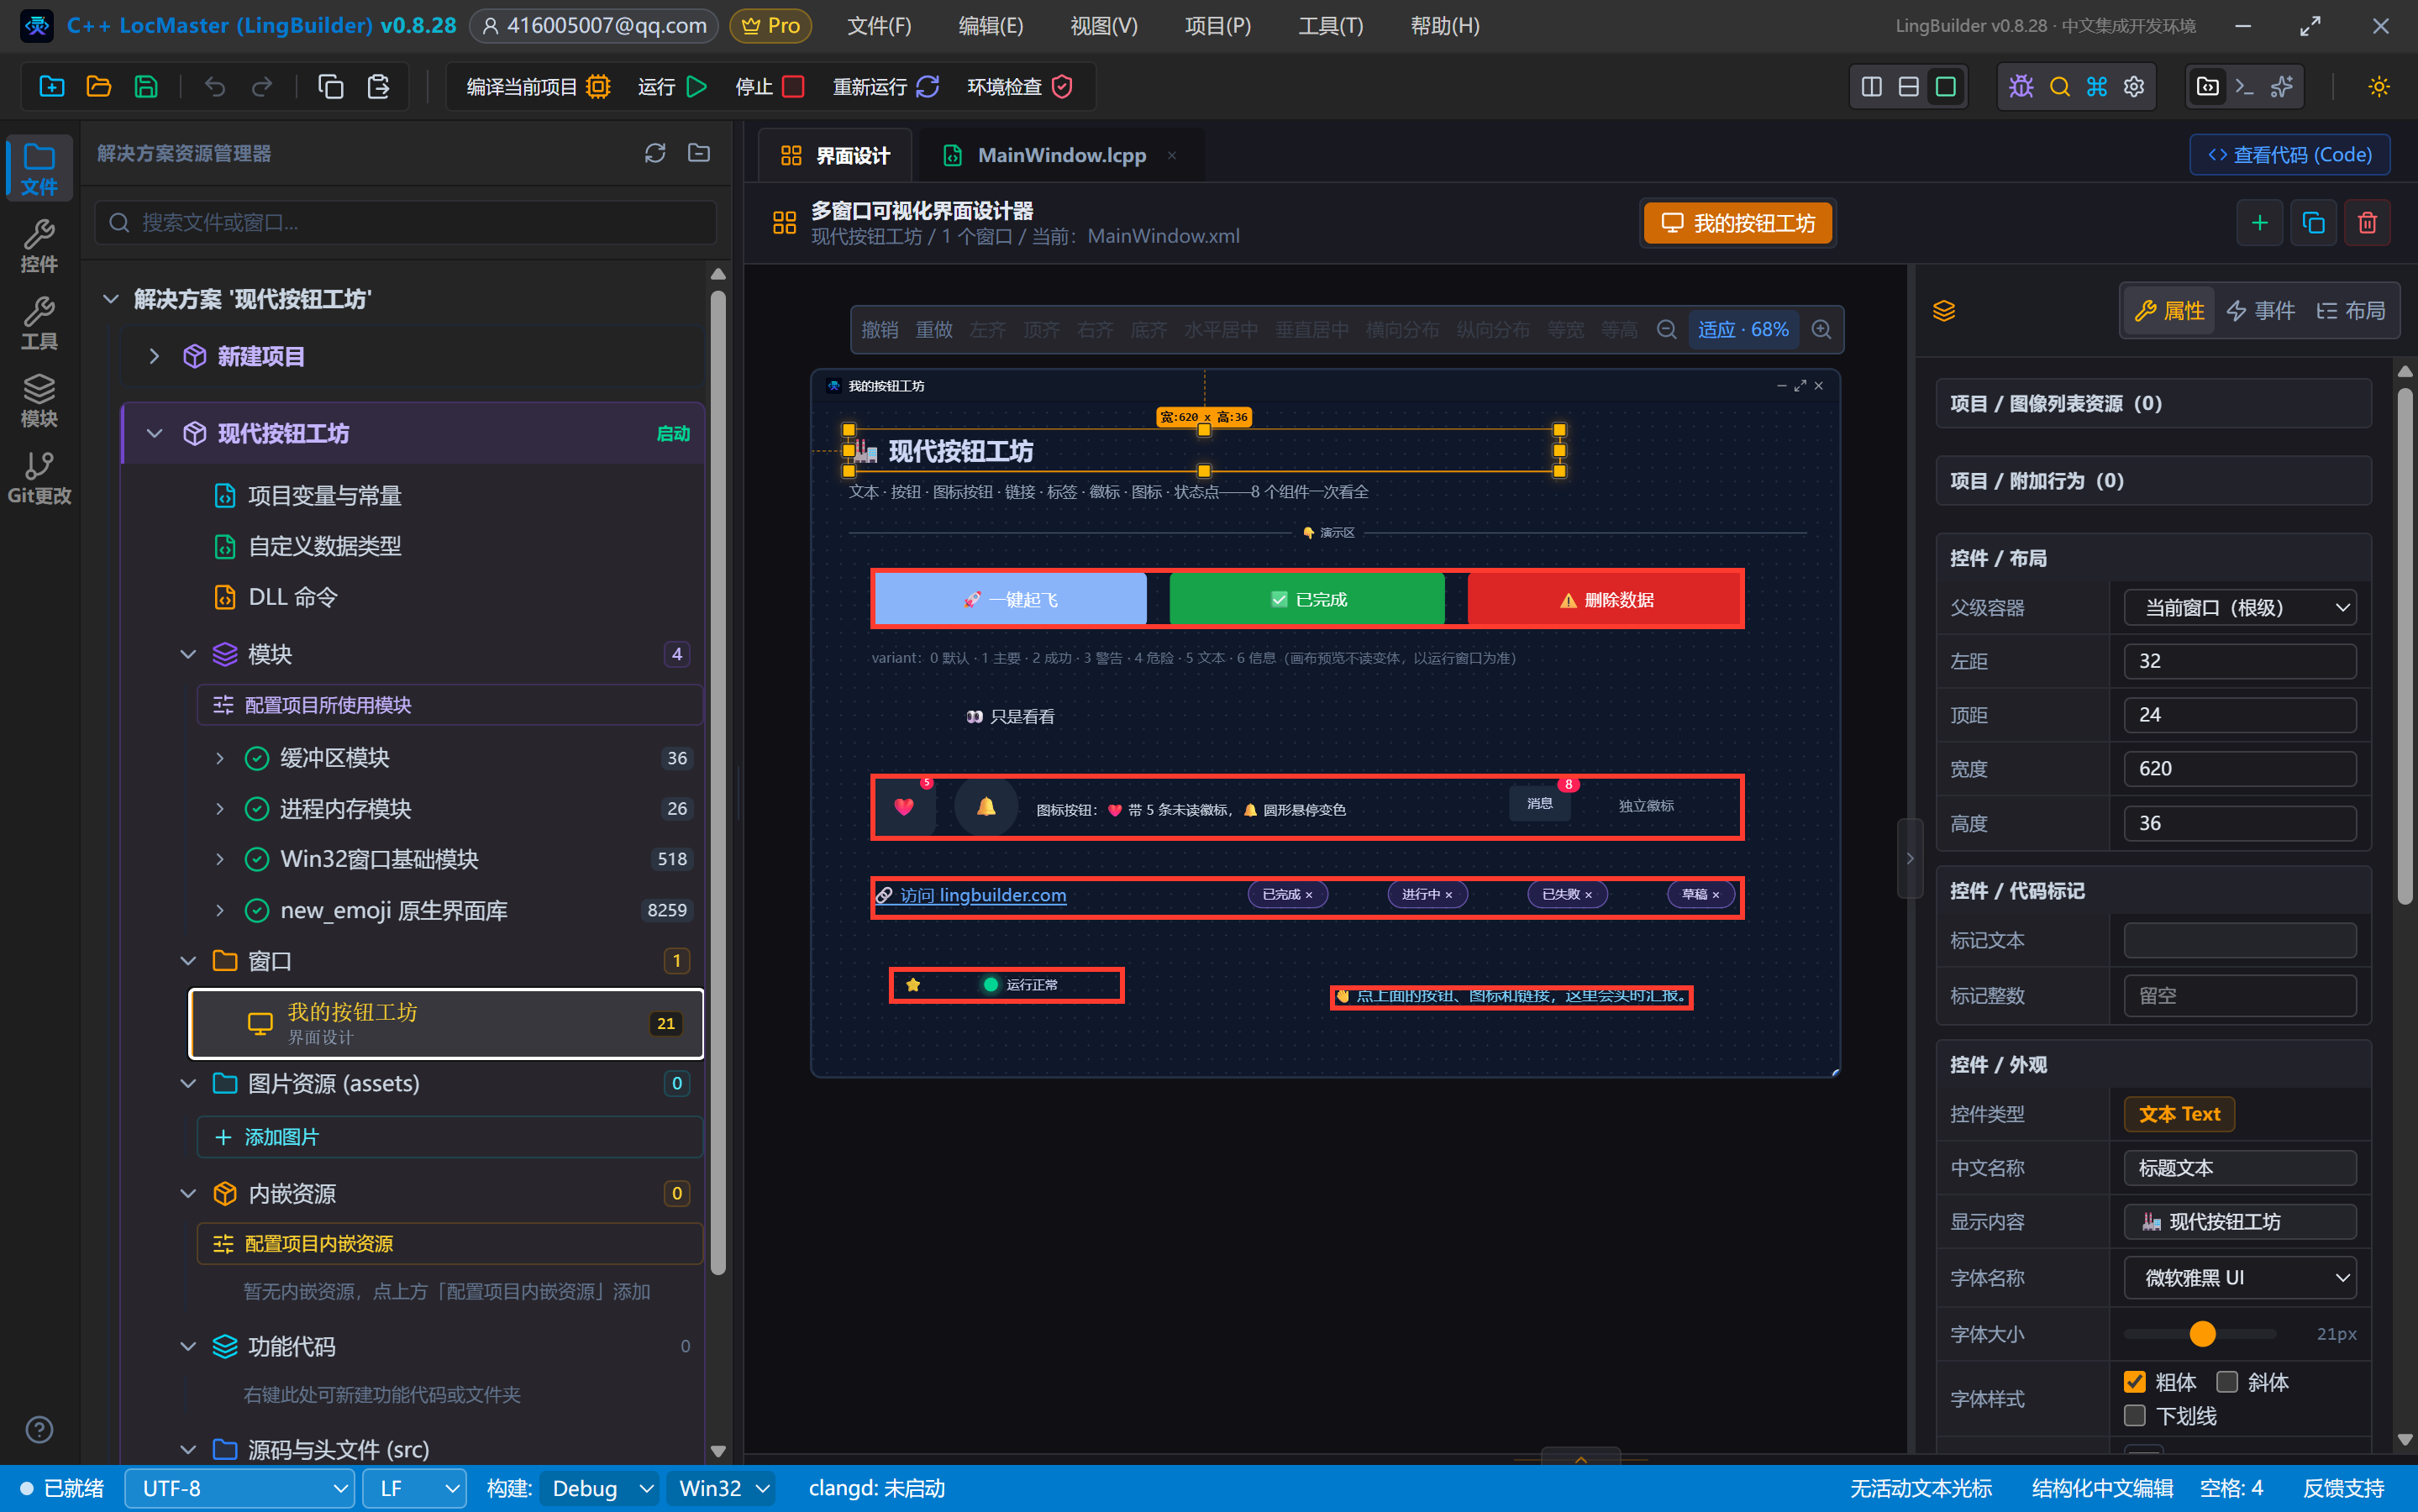Image resolution: width=2418 pixels, height=1512 pixels.
Task: Switch to the MainWindow.lcpp tab
Action: click(1061, 155)
